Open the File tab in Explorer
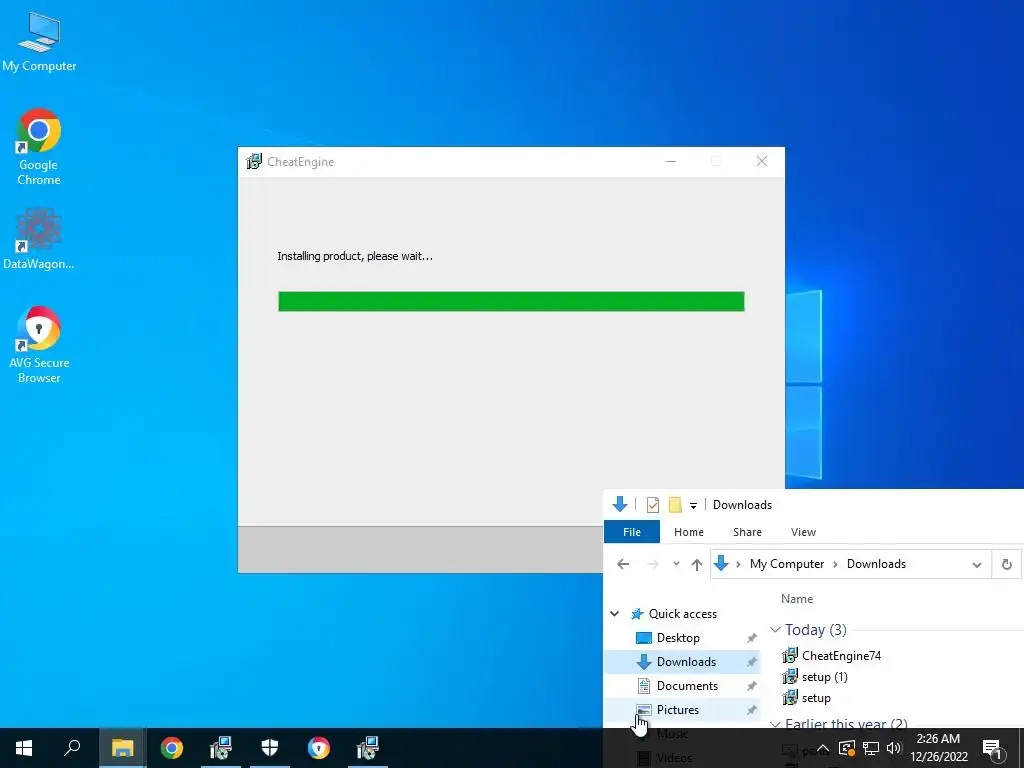The width and height of the screenshot is (1024, 768). (x=632, y=532)
